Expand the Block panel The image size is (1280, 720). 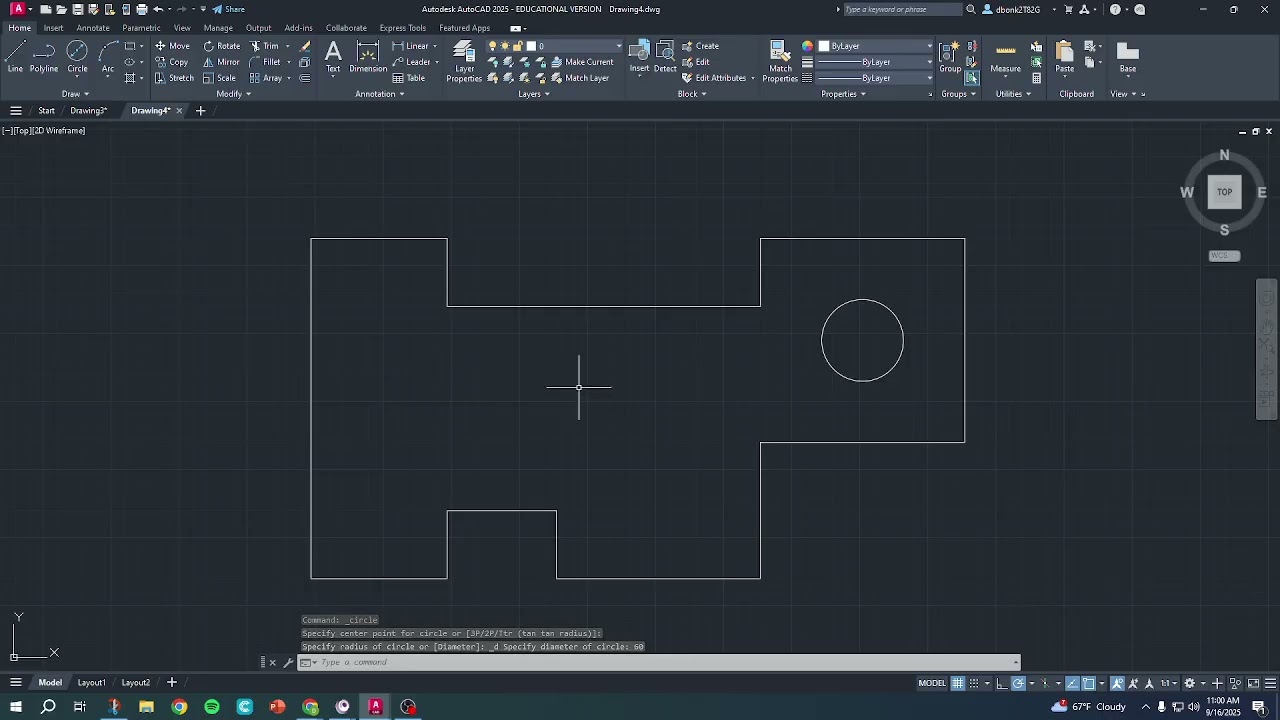click(x=692, y=94)
